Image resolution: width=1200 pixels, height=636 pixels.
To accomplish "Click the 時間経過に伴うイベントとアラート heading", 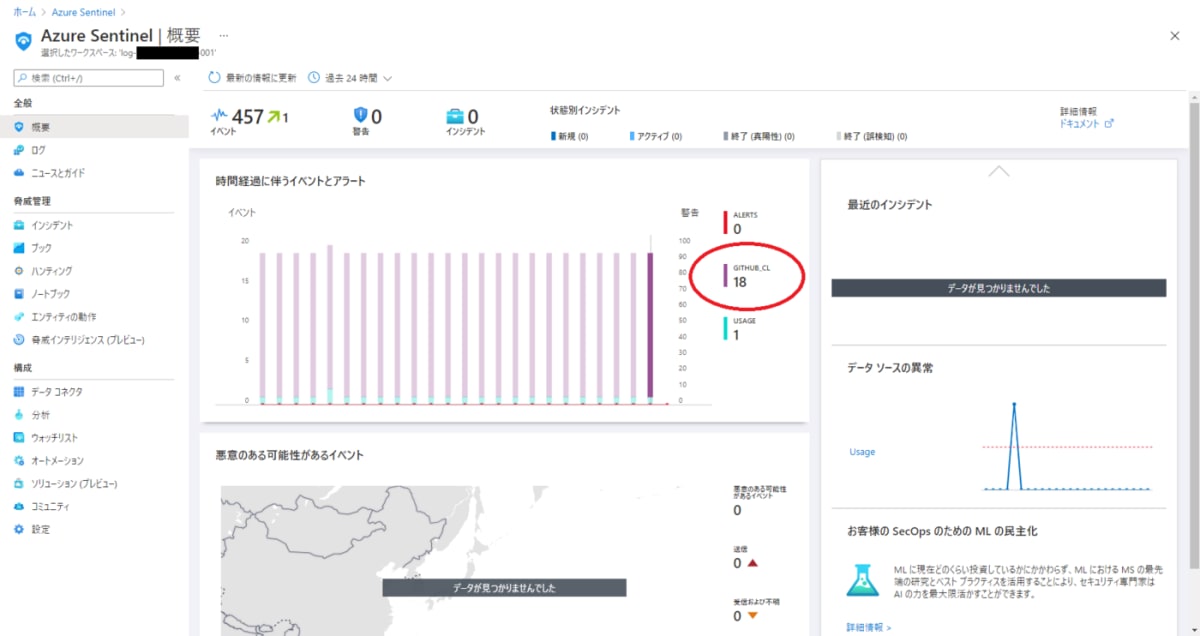I will (290, 181).
